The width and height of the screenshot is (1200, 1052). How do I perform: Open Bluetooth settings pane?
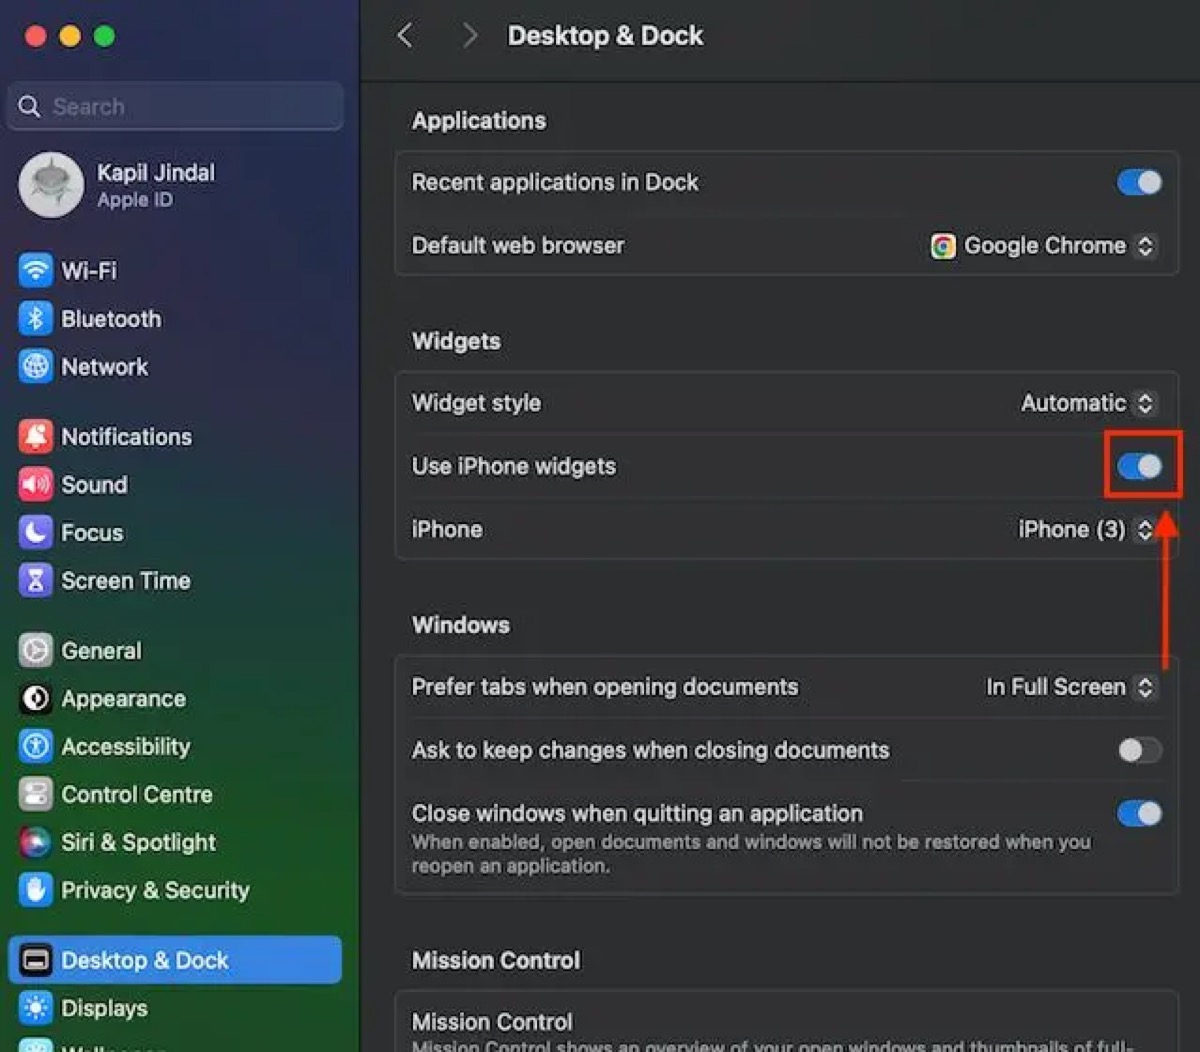[x=175, y=318]
